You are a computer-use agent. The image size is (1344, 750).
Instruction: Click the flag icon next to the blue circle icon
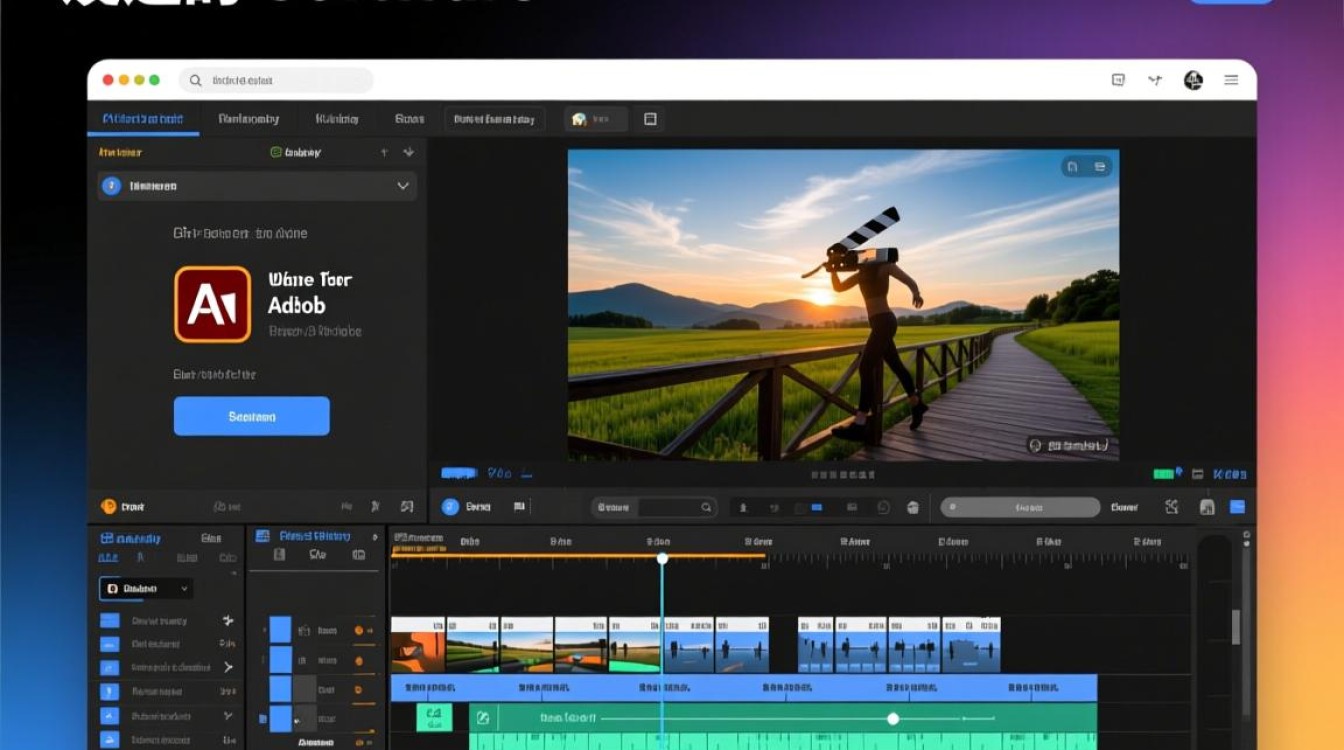tap(519, 507)
